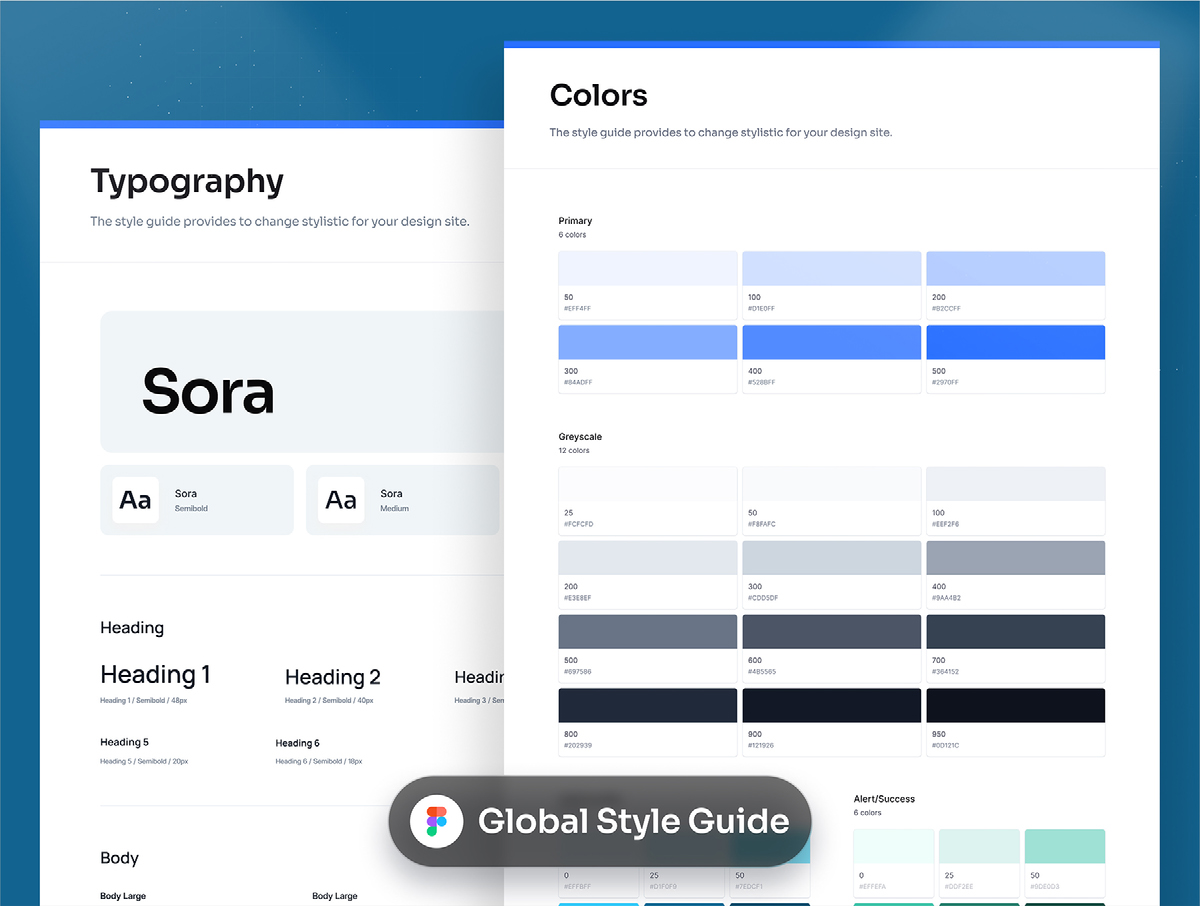
Task: Pick the Greyscale 50 swatch #F8FAFC
Action: click(832, 501)
